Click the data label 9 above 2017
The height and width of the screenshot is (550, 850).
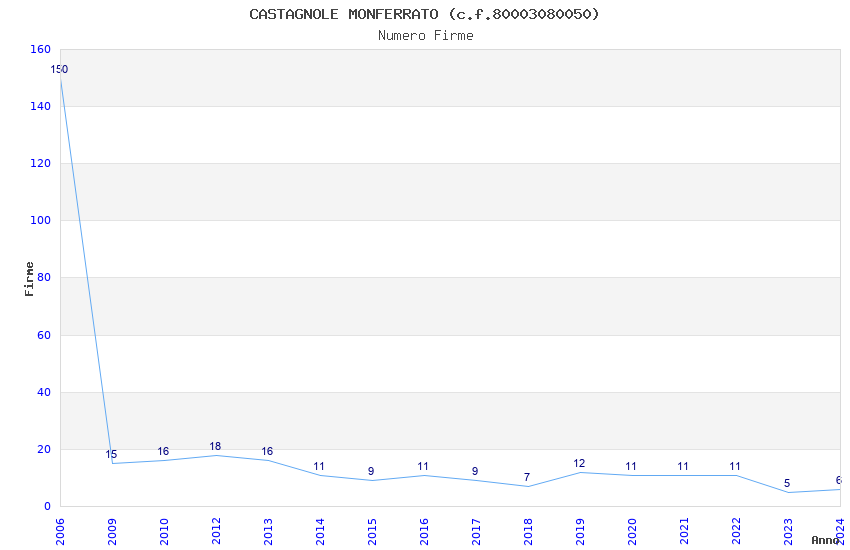click(475, 471)
